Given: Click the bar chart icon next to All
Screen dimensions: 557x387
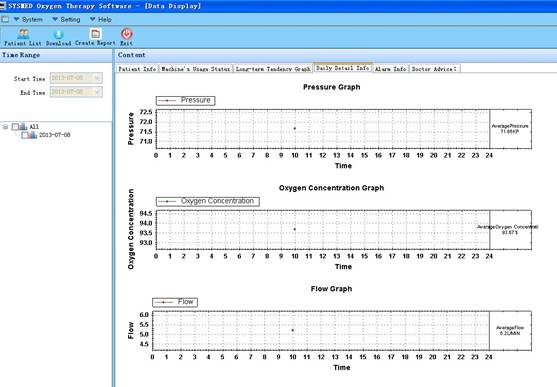Looking at the screenshot, I should (x=23, y=127).
